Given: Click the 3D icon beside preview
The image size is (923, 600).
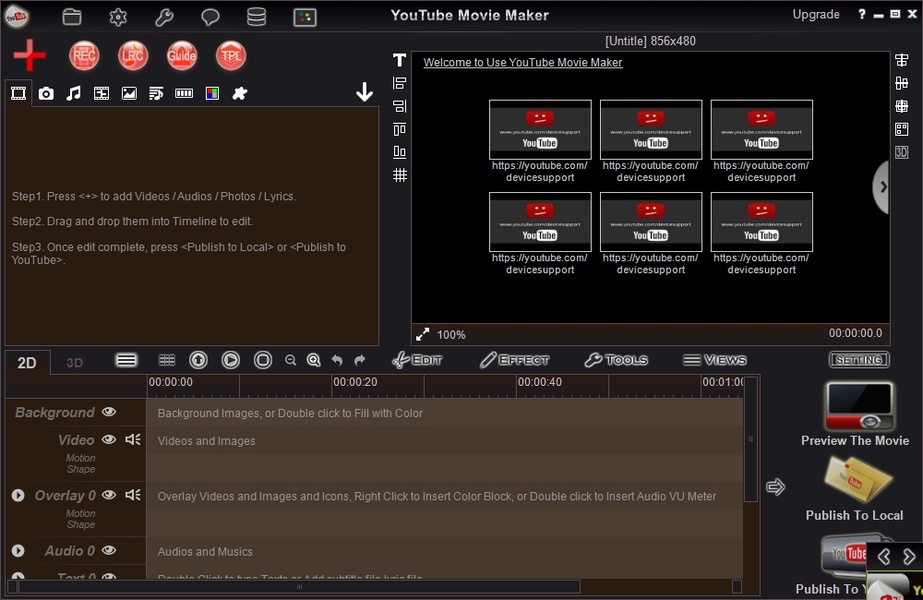Looking at the screenshot, I should [x=901, y=152].
